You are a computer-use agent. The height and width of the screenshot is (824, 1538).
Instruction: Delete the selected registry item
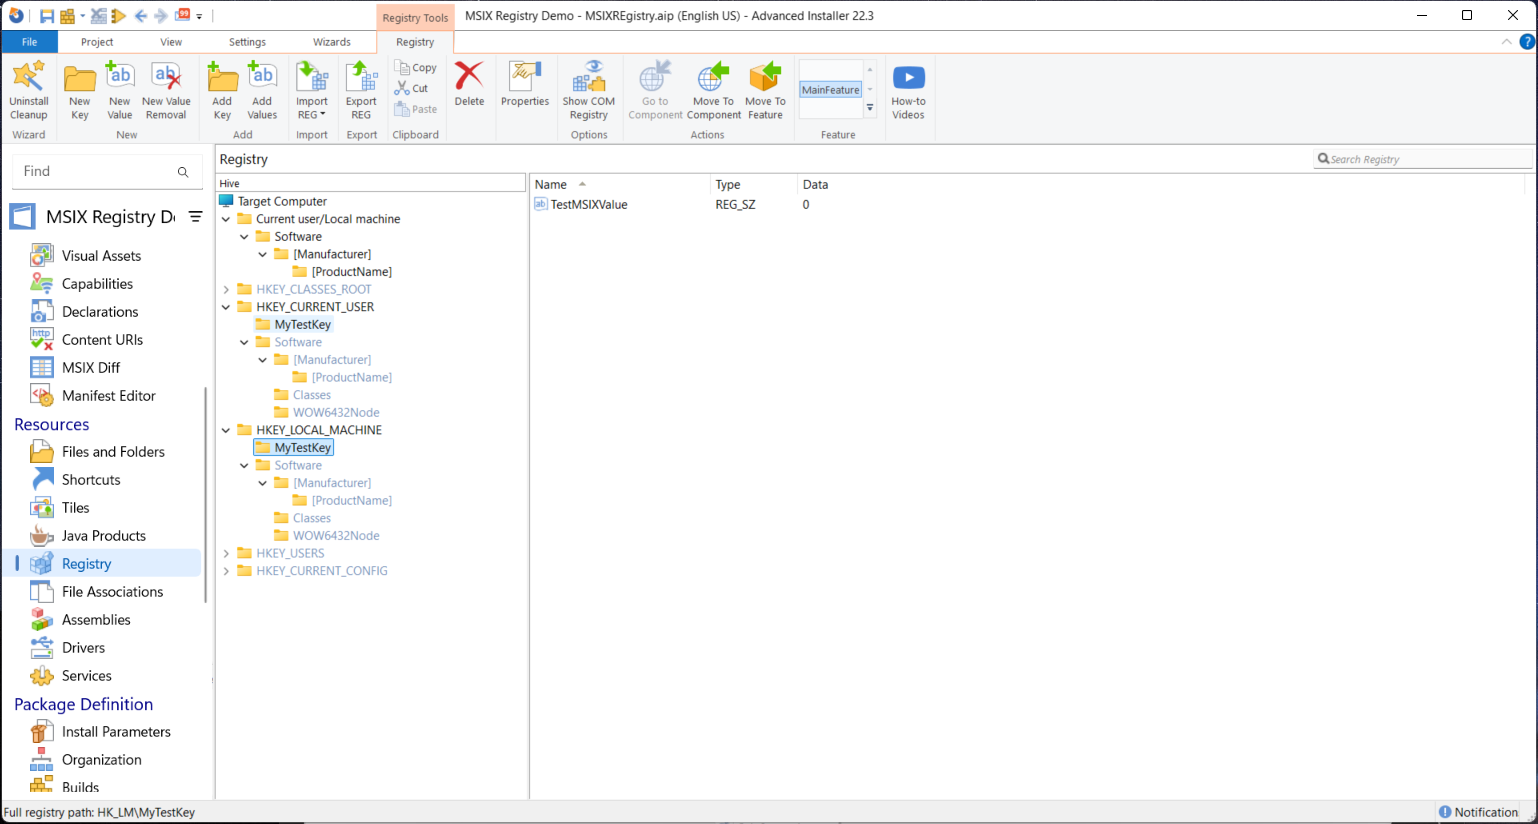point(469,84)
